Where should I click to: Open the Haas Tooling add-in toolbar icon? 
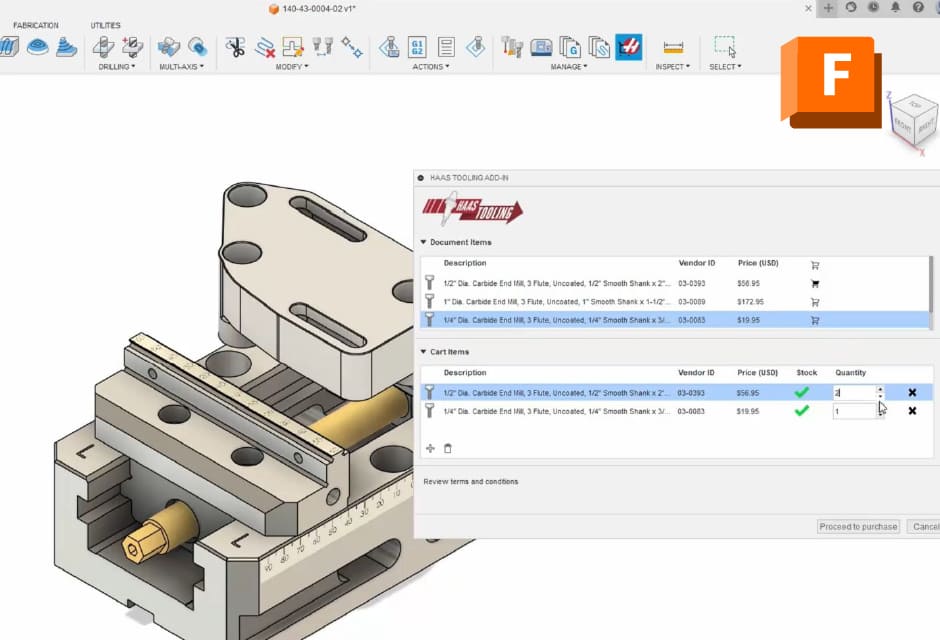(630, 46)
